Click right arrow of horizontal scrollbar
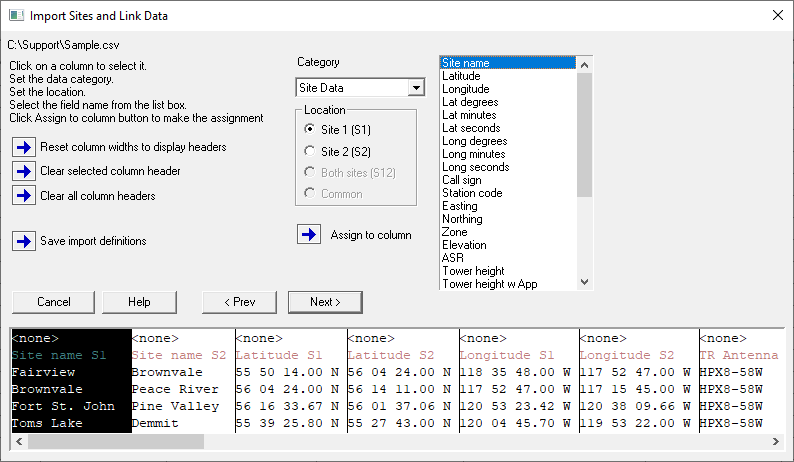The width and height of the screenshot is (794, 462). pyautogui.click(x=775, y=441)
